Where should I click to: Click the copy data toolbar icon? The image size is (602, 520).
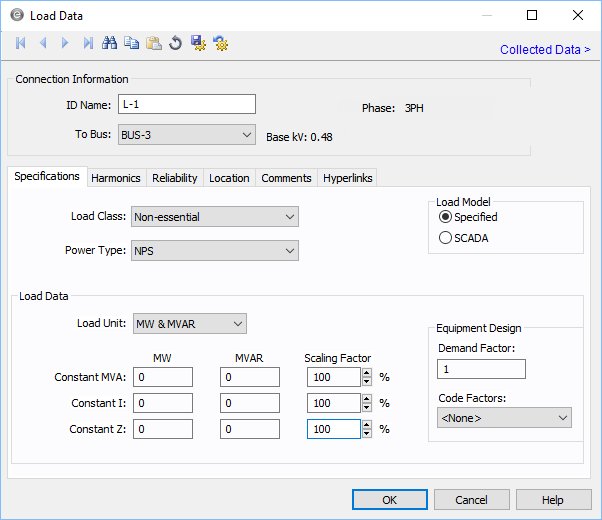tap(132, 43)
